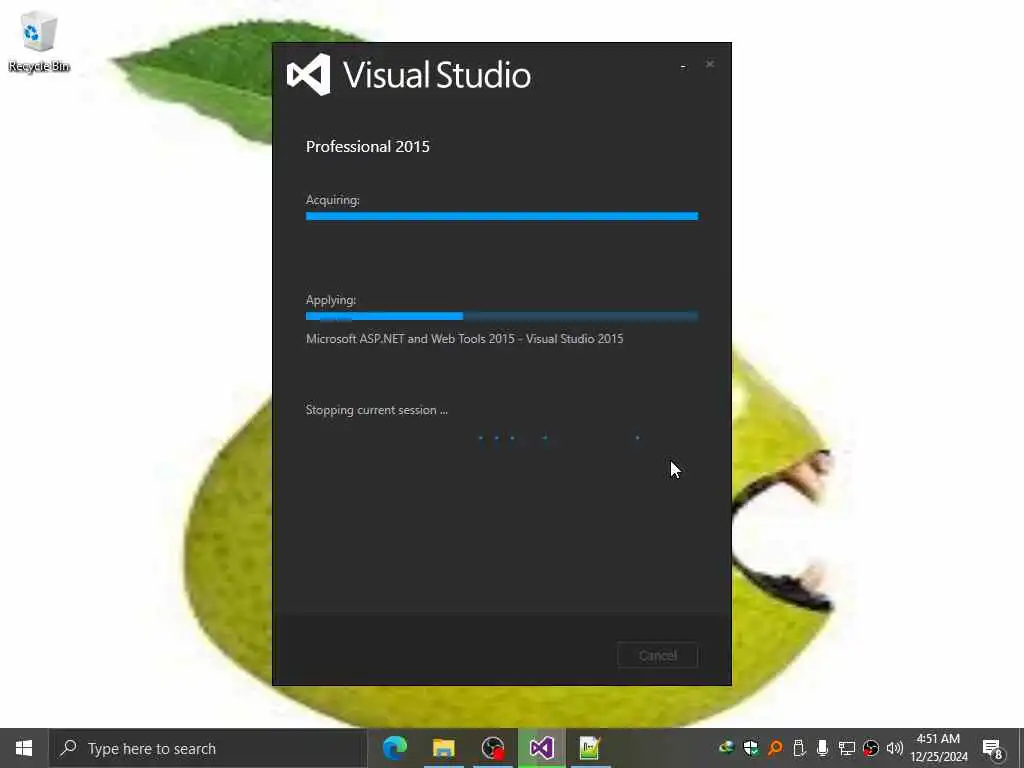Open the network status tray icon

point(846,748)
